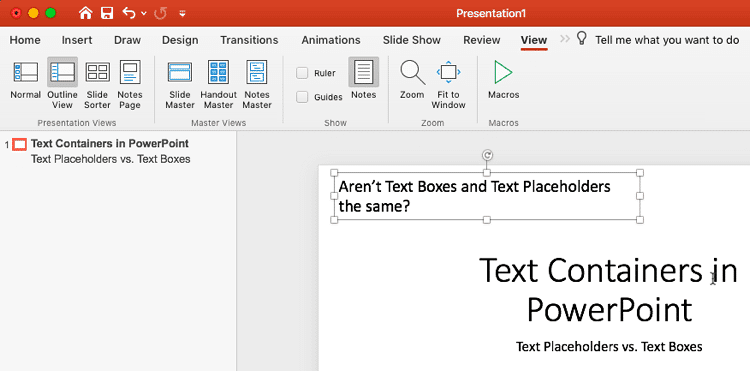Open Customize Quick Access Toolbar dropdown
This screenshot has width=750, height=371.
point(182,13)
